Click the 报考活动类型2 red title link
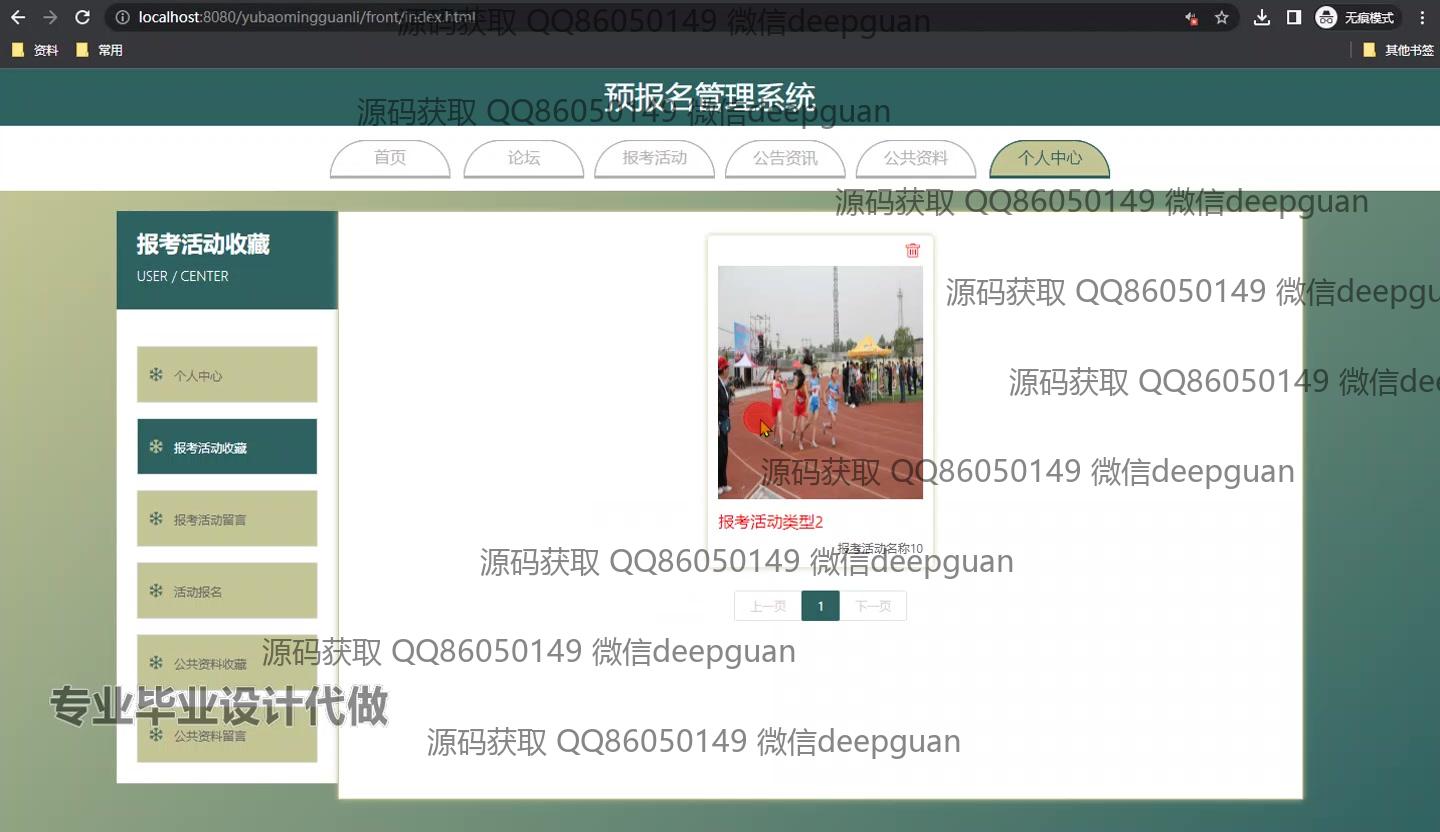The width and height of the screenshot is (1440, 832). click(x=770, y=522)
